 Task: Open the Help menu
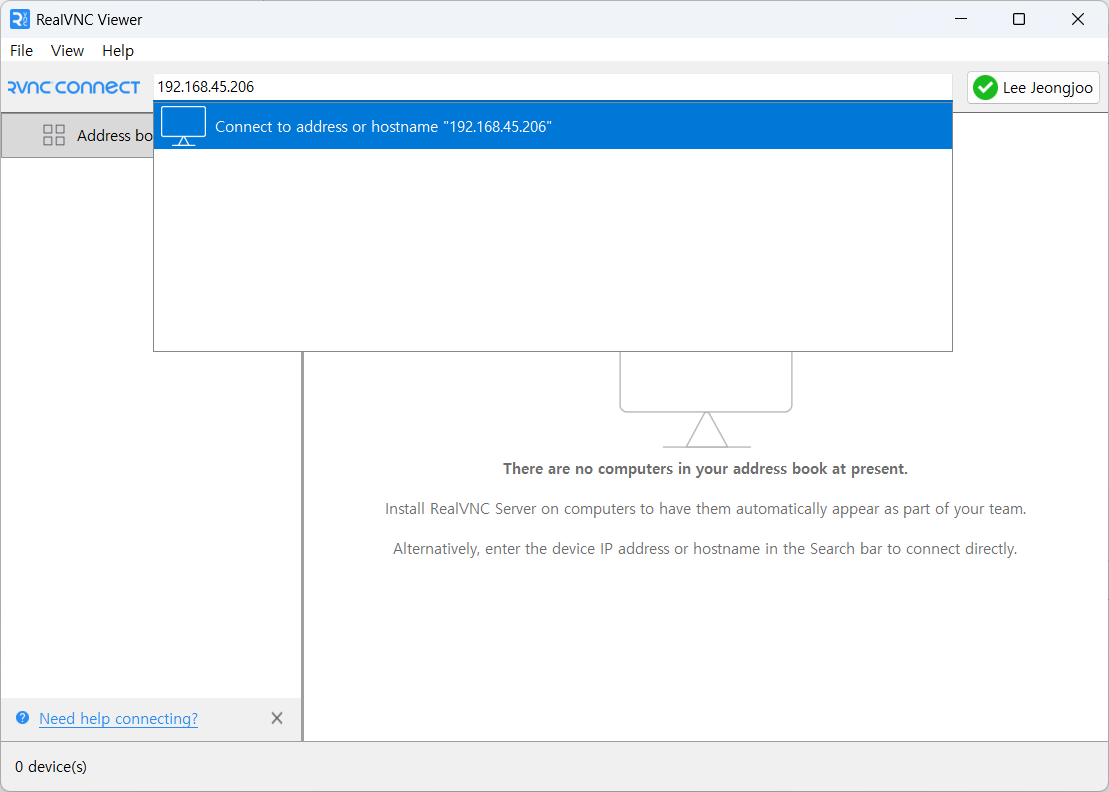(117, 51)
